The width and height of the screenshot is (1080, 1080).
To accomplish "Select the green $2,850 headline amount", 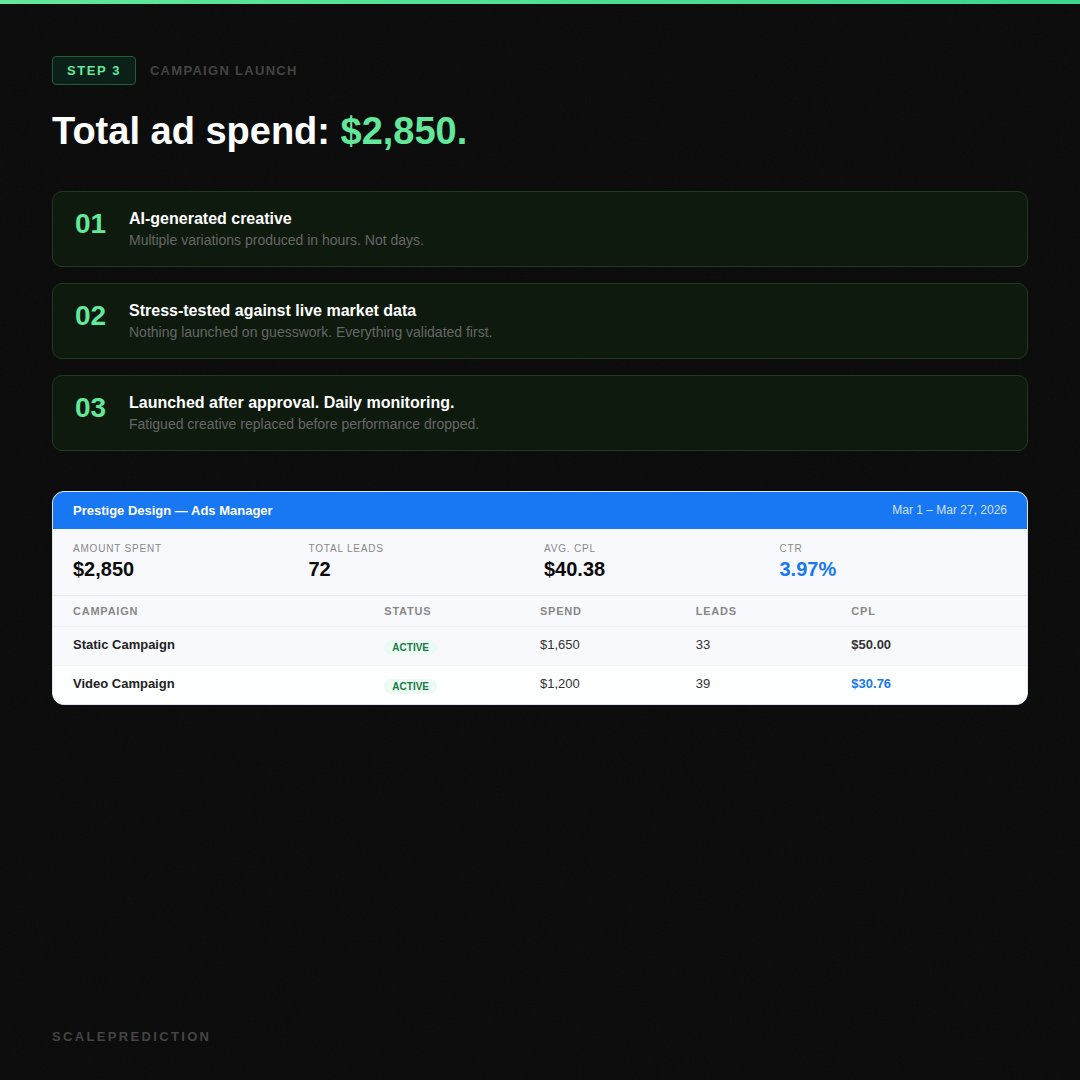I will pyautogui.click(x=403, y=132).
